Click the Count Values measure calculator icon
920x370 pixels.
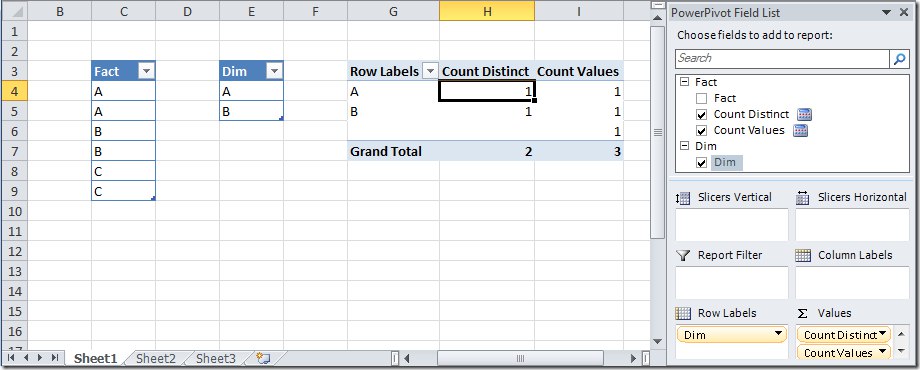800,130
